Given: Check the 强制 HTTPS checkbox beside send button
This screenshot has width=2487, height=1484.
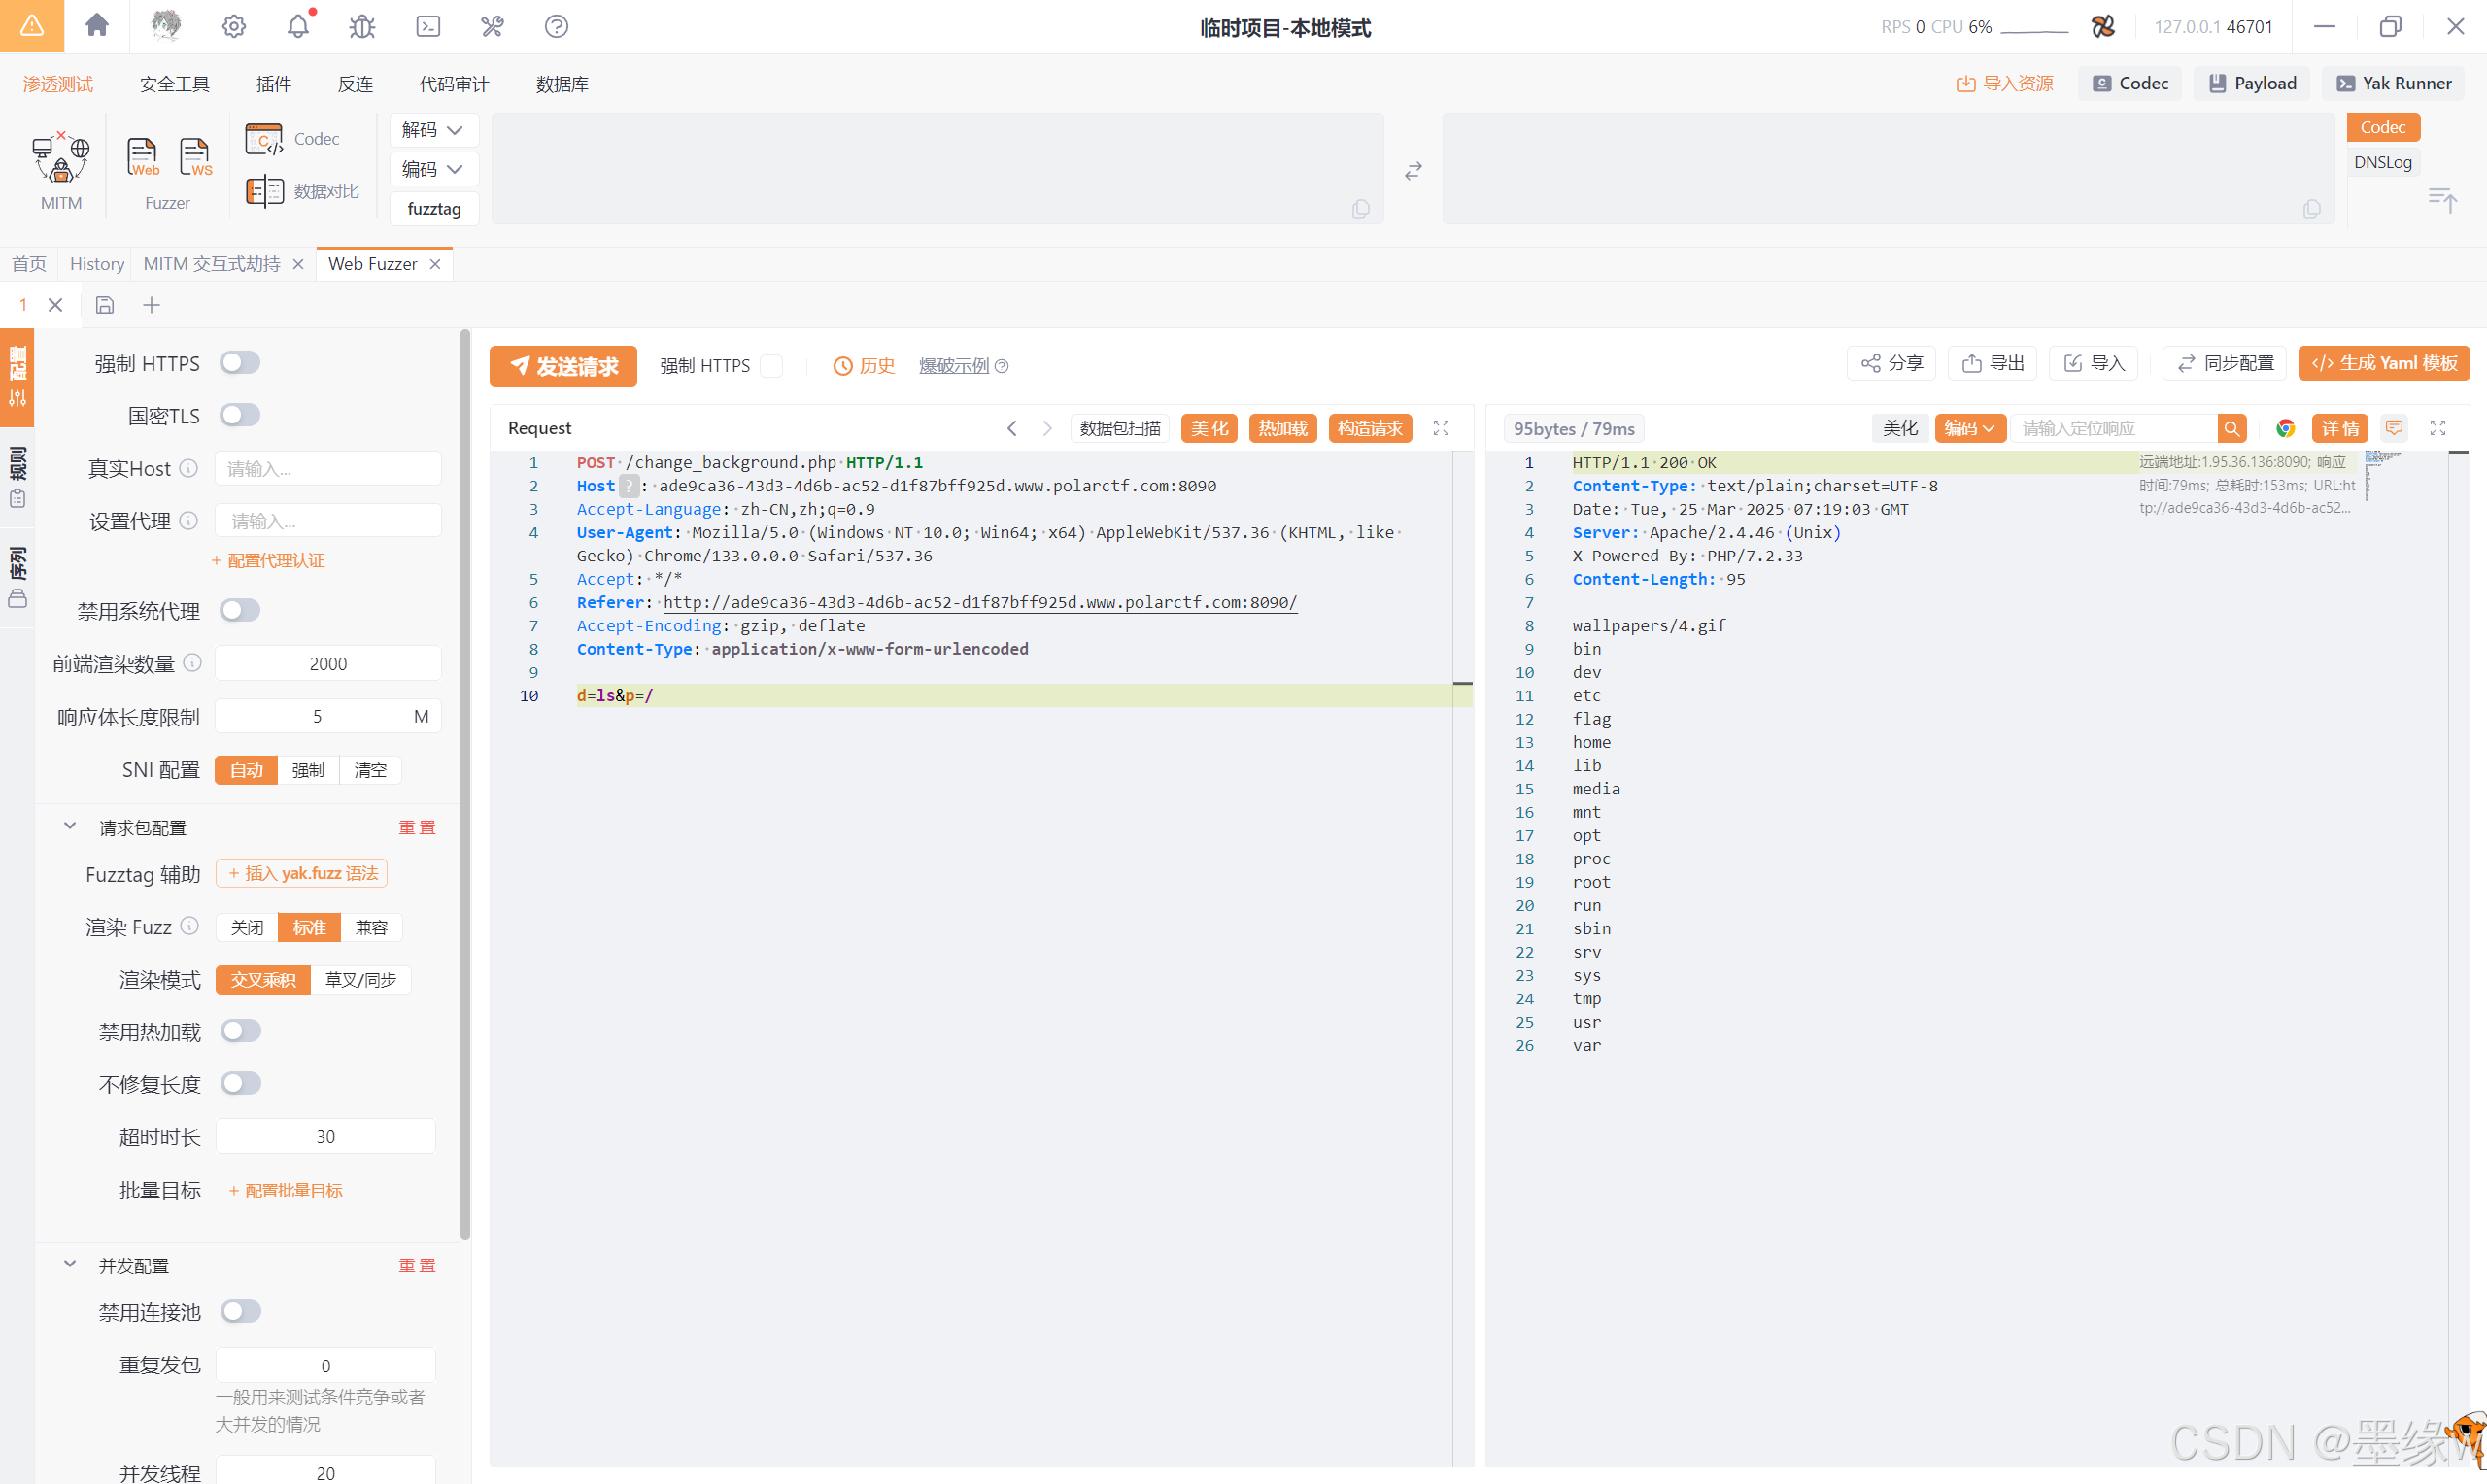Looking at the screenshot, I should pyautogui.click(x=771, y=366).
